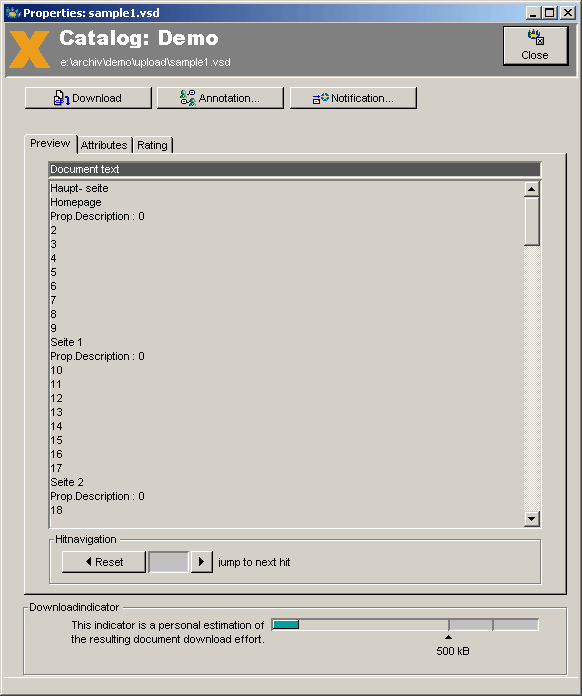
Task: Click scrollbar down arrow in document text
Action: [x=531, y=518]
